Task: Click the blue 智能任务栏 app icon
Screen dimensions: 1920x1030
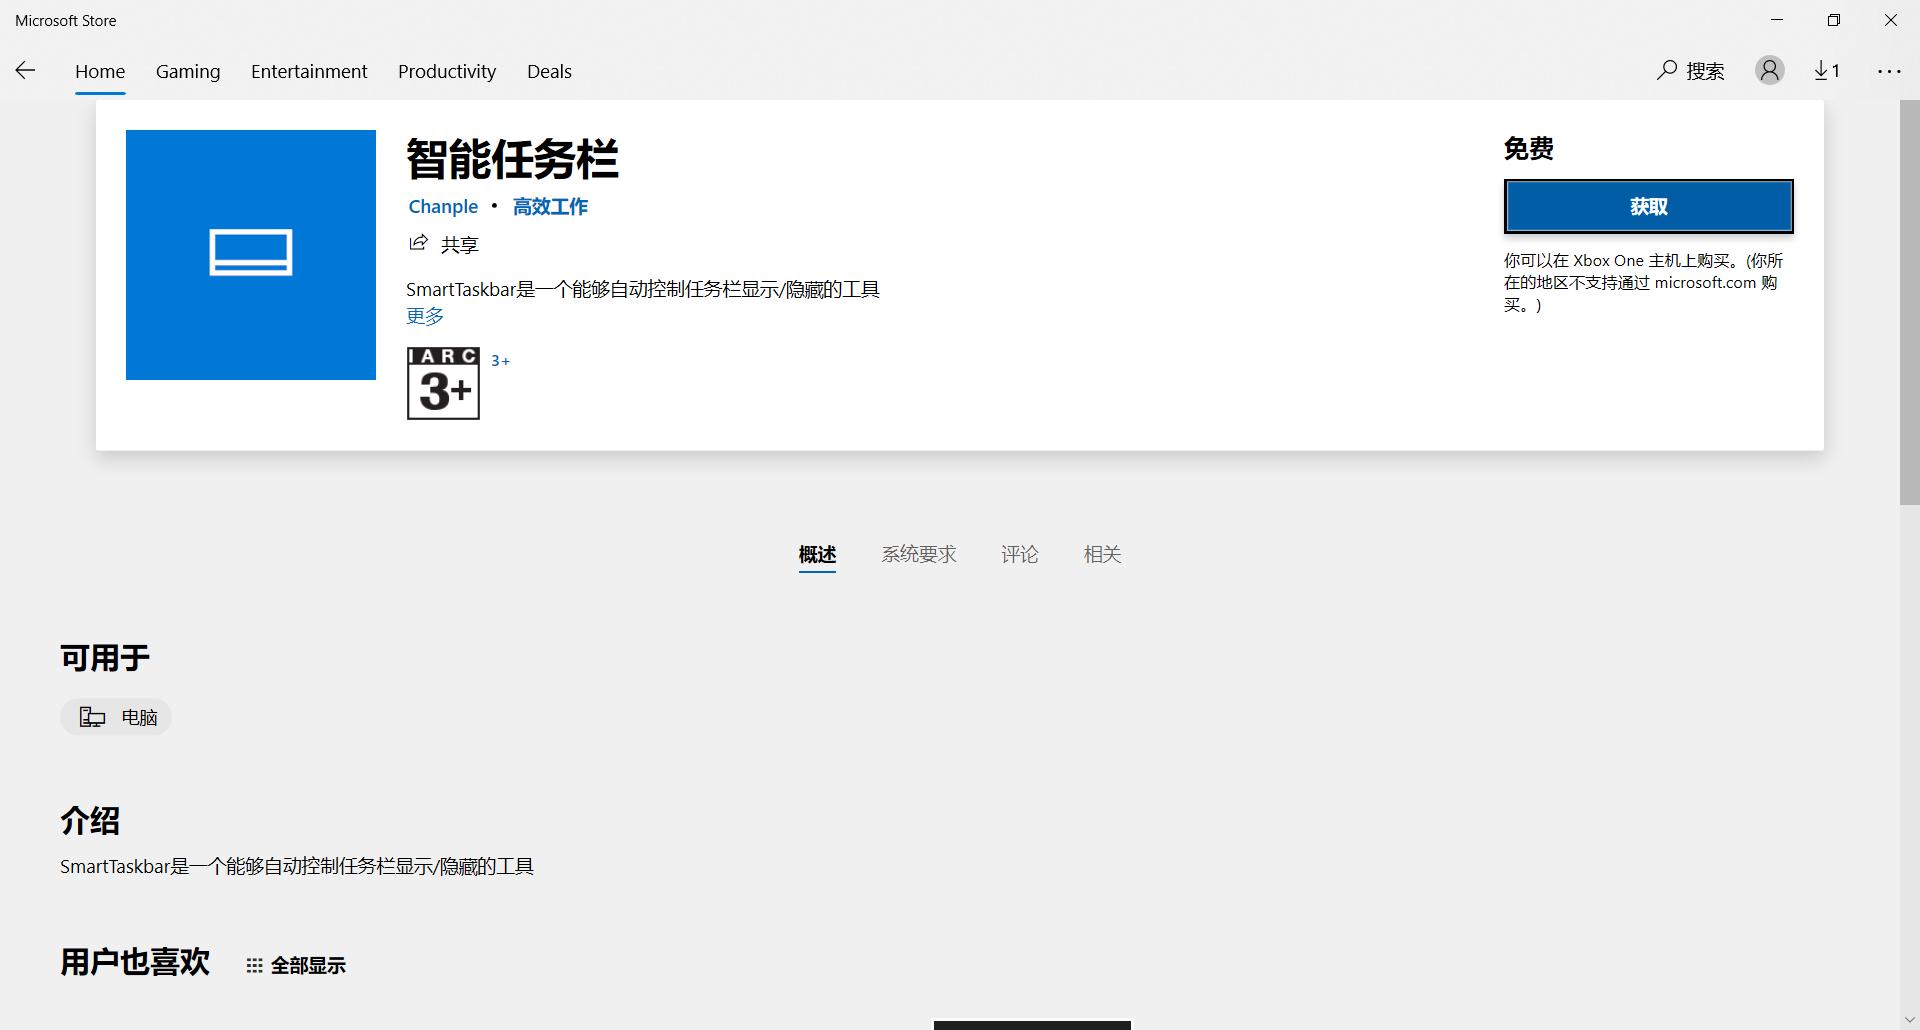Action: (250, 255)
